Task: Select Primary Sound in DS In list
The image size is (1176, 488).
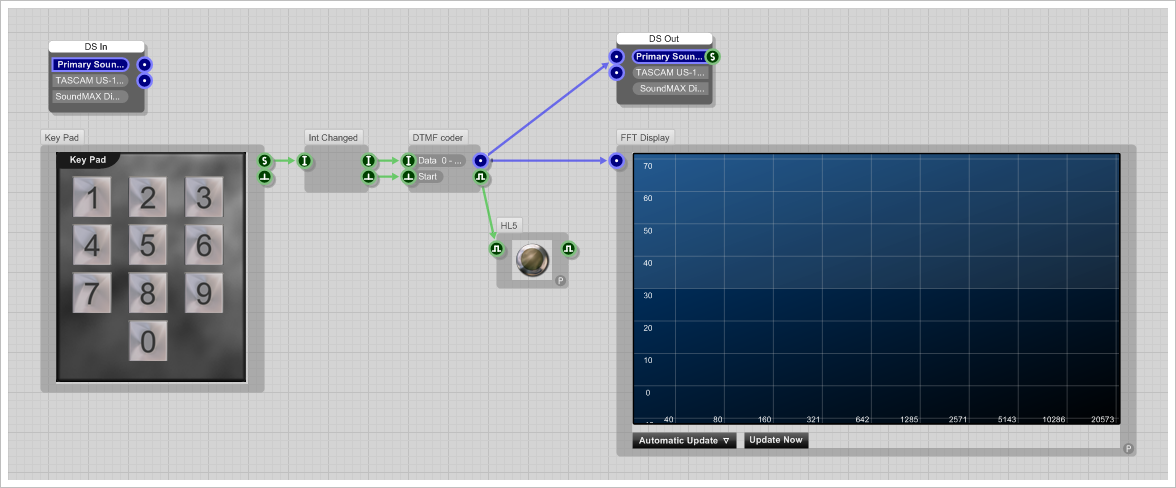Action: pyautogui.click(x=91, y=64)
